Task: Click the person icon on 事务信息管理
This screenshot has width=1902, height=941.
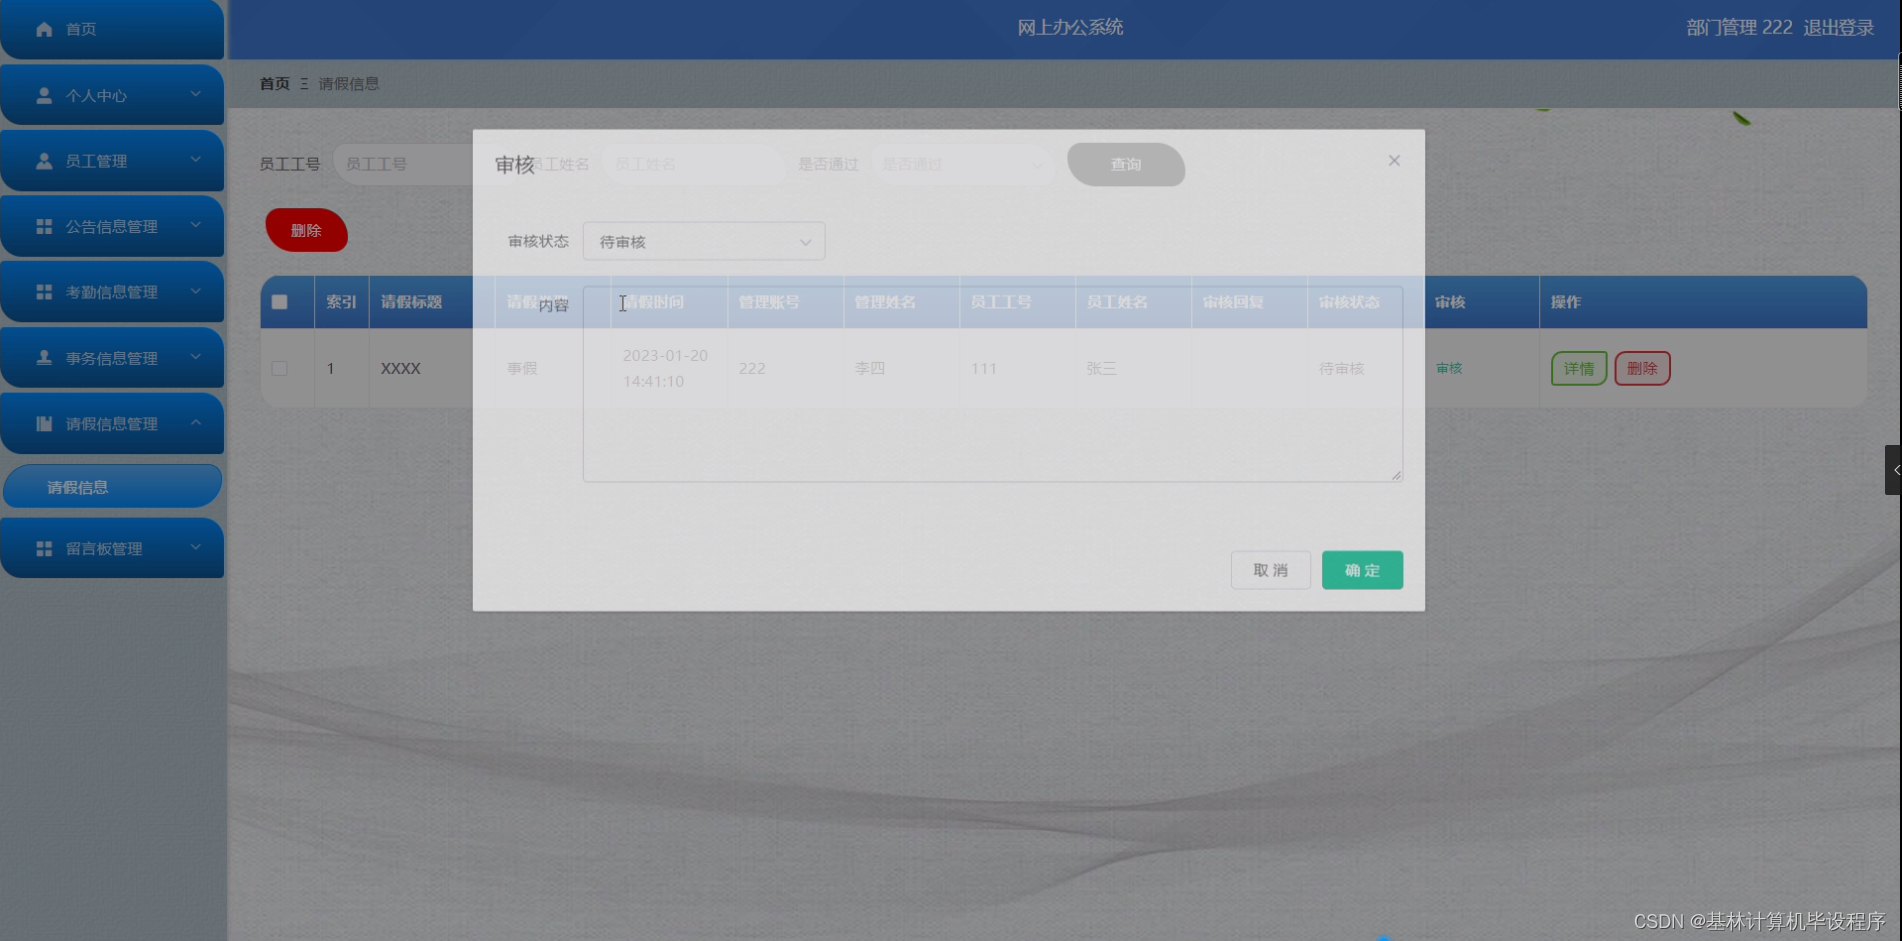Action: [42, 357]
